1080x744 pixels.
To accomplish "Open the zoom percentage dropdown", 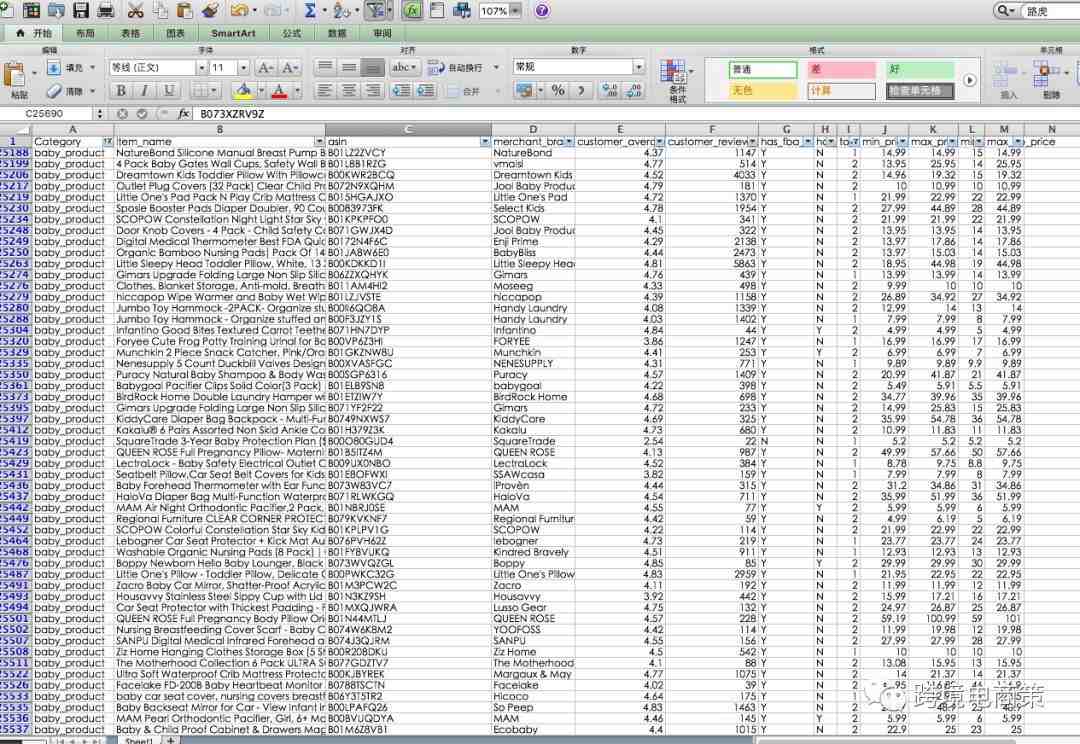I will [516, 10].
